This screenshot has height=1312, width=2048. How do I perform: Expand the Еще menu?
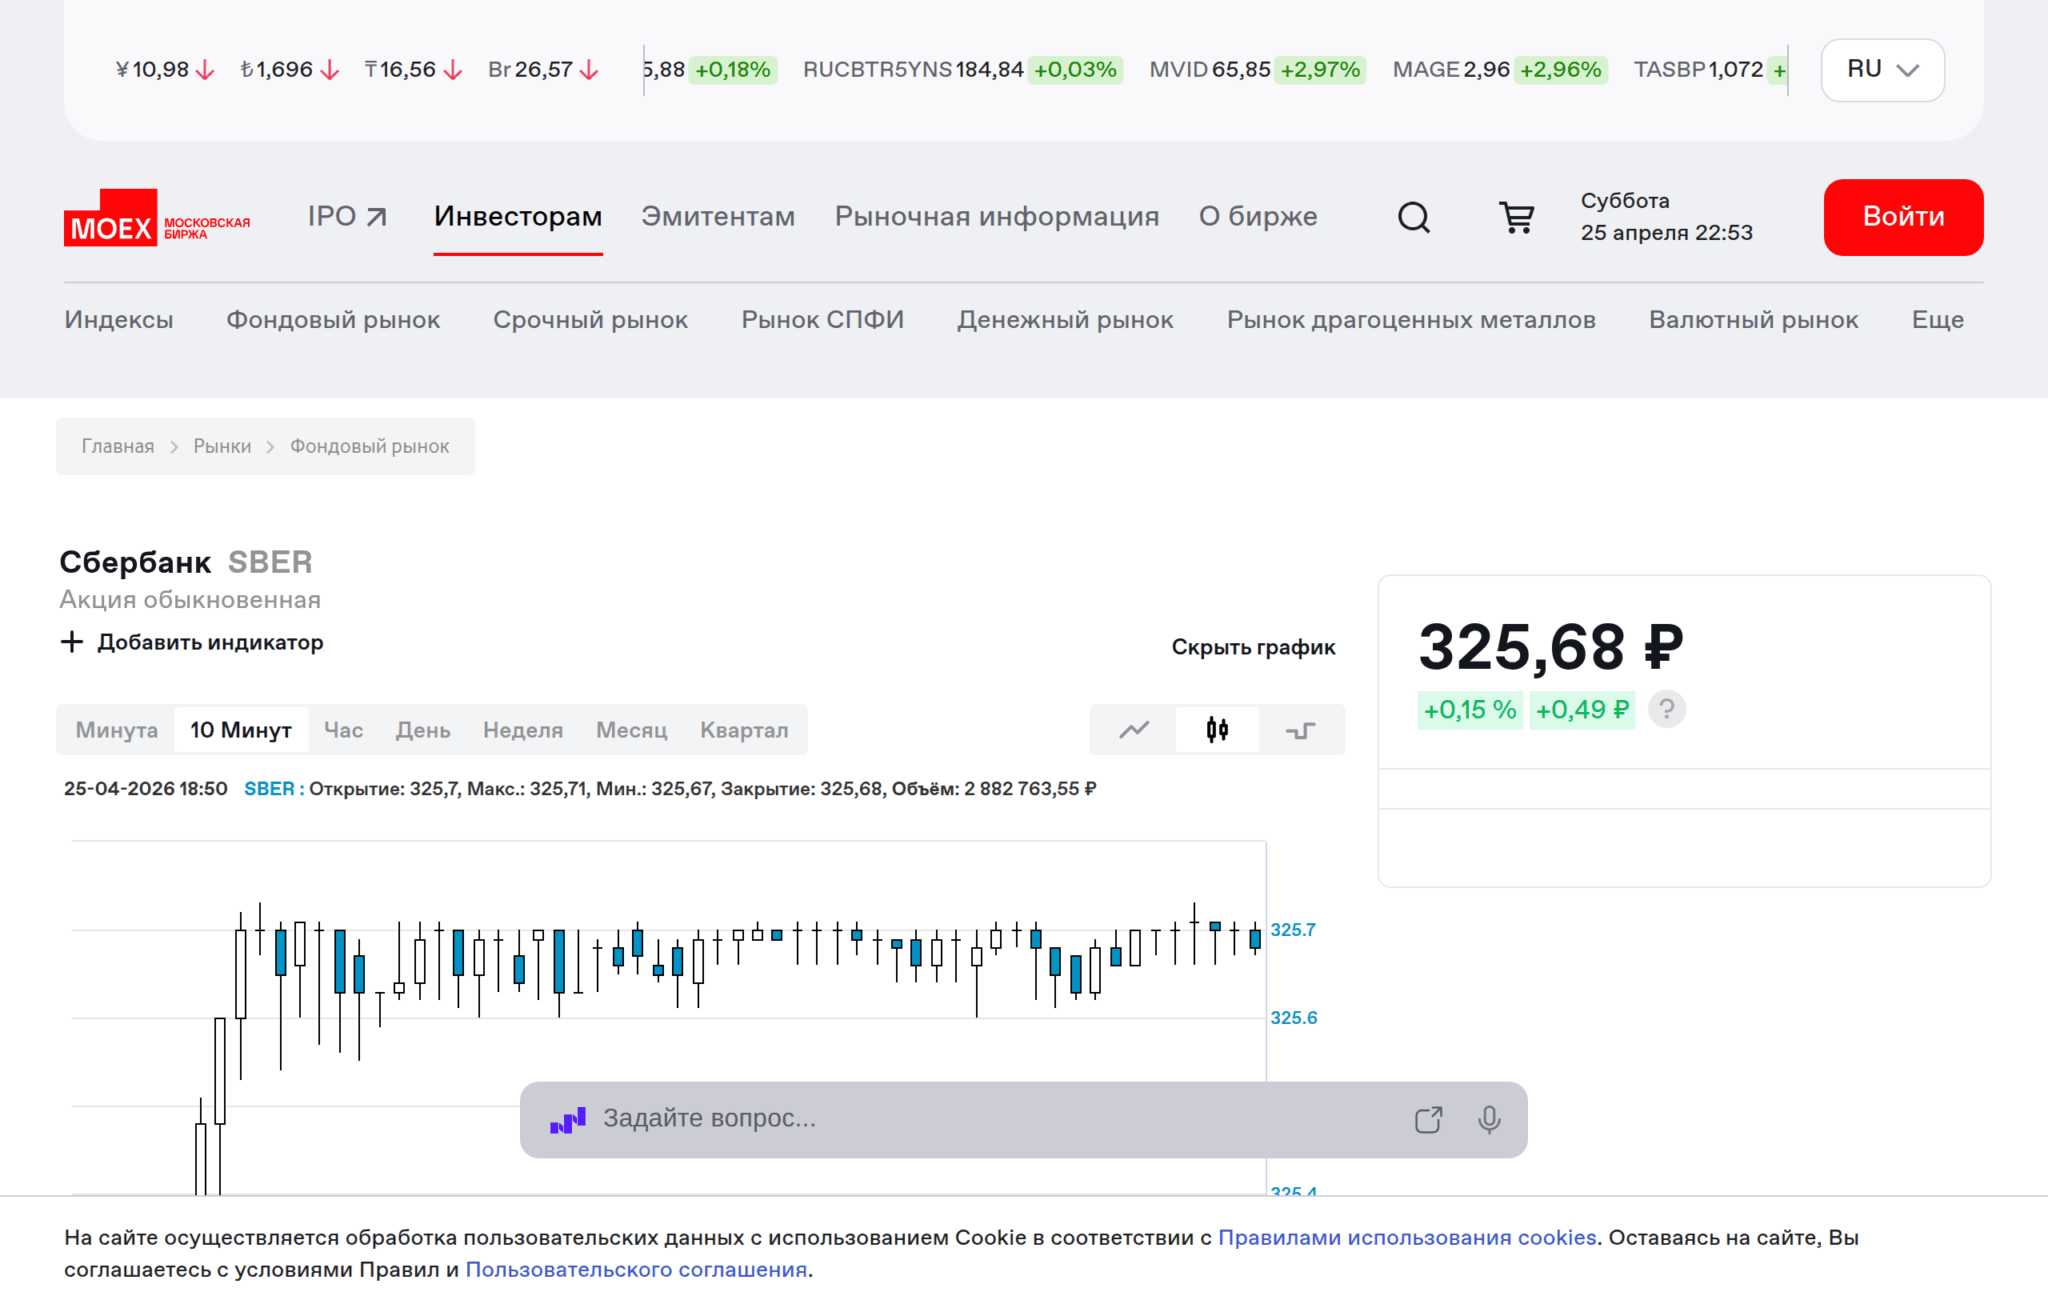point(1938,320)
